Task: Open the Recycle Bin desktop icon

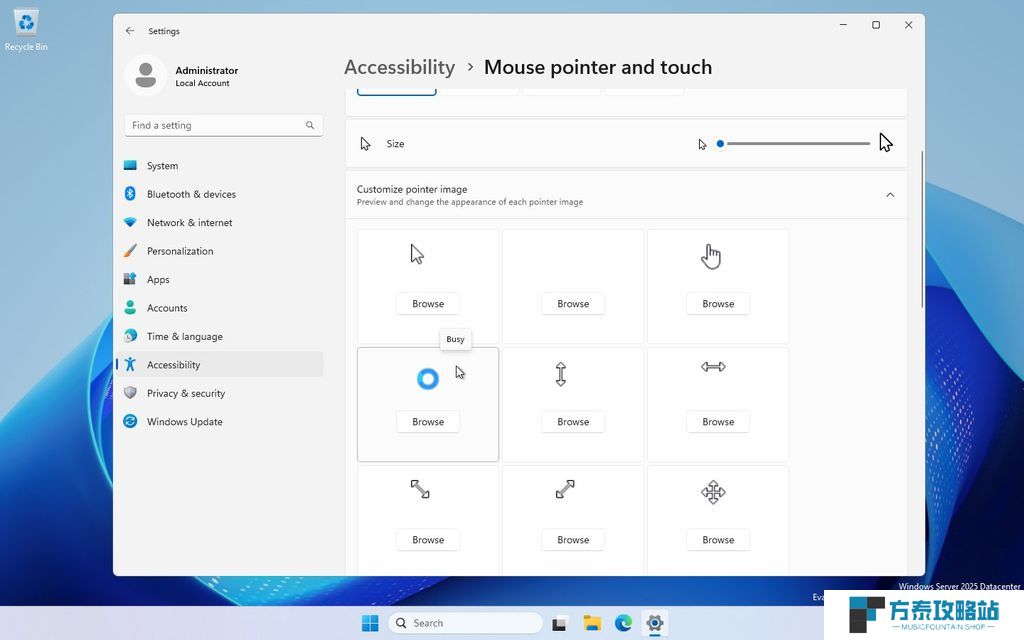Action: (x=26, y=29)
